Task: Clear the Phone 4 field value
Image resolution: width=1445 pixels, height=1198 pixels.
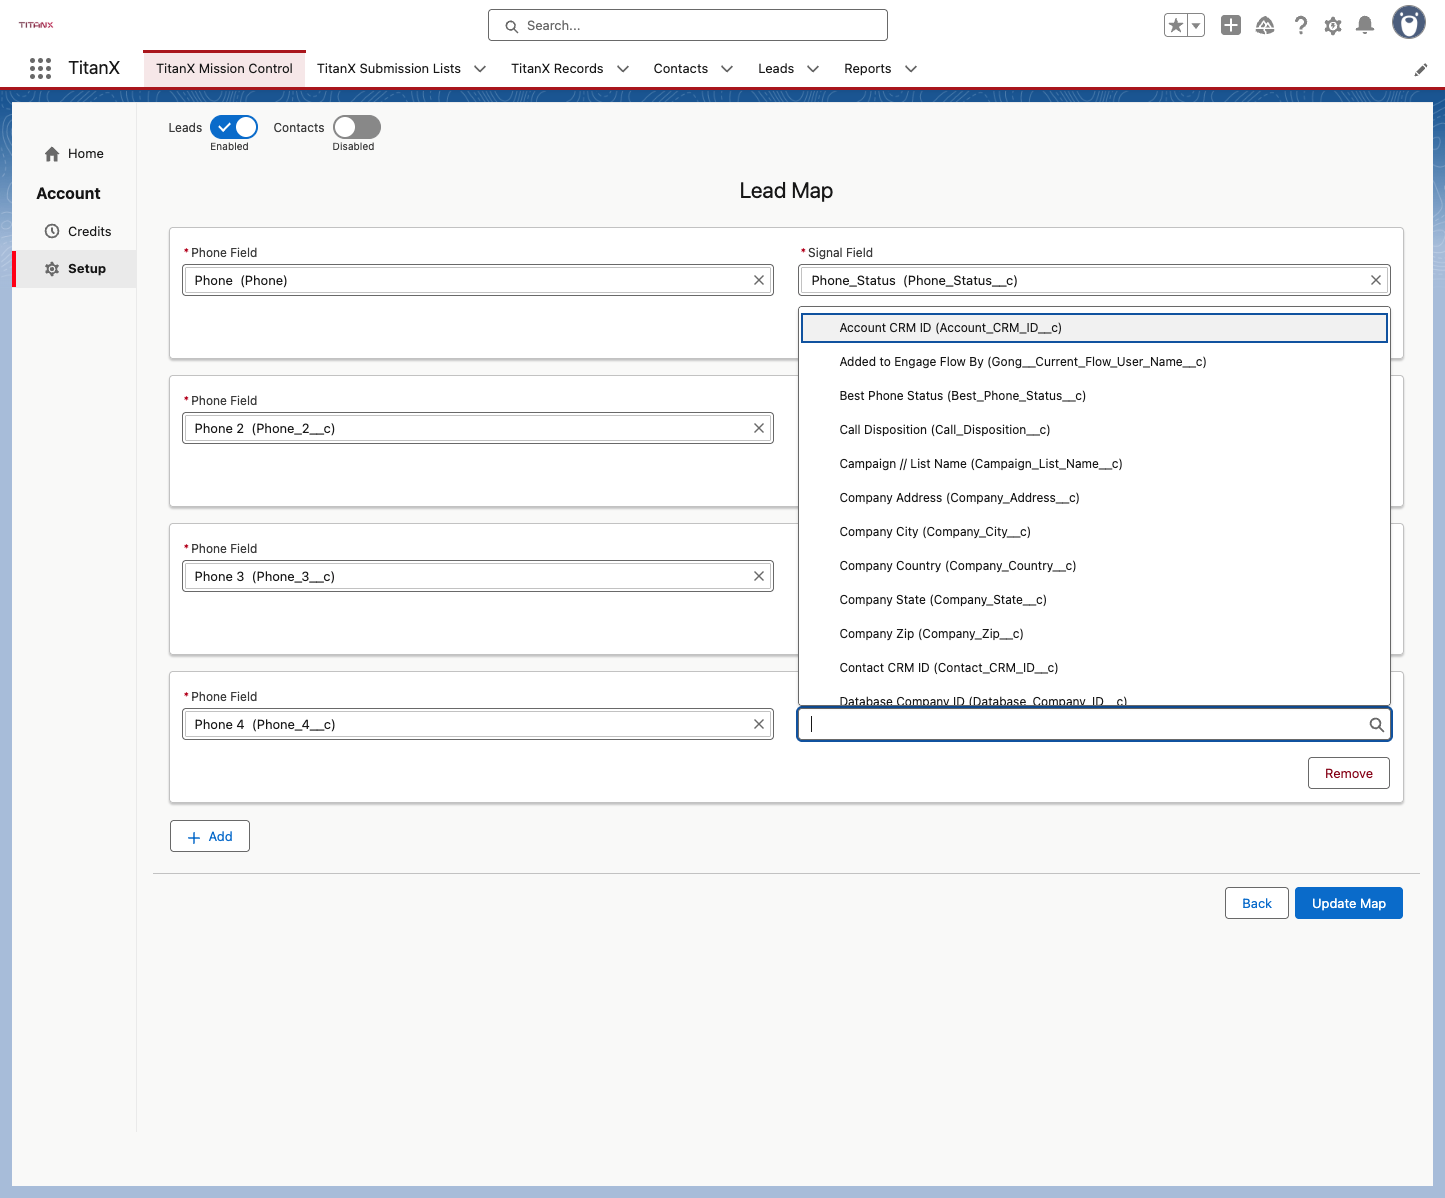Action: click(x=759, y=724)
